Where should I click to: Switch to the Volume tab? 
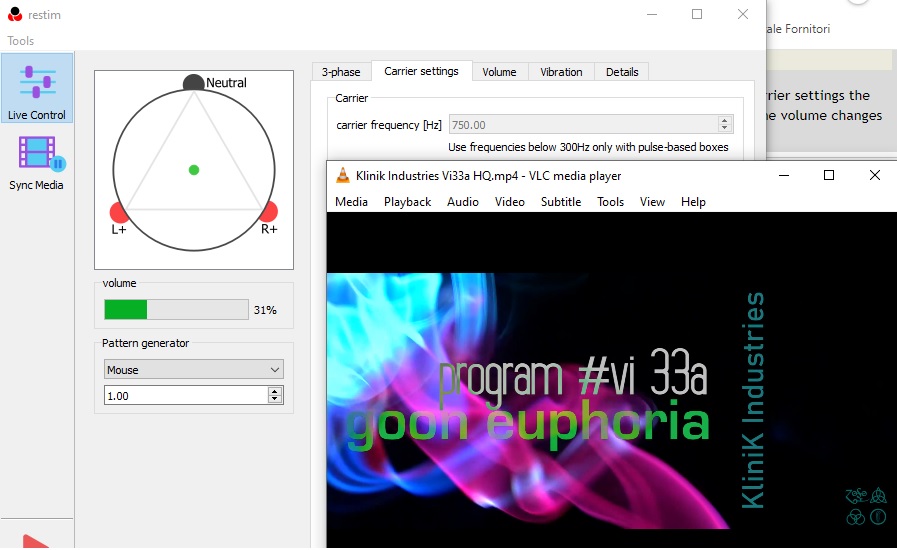pyautogui.click(x=499, y=72)
